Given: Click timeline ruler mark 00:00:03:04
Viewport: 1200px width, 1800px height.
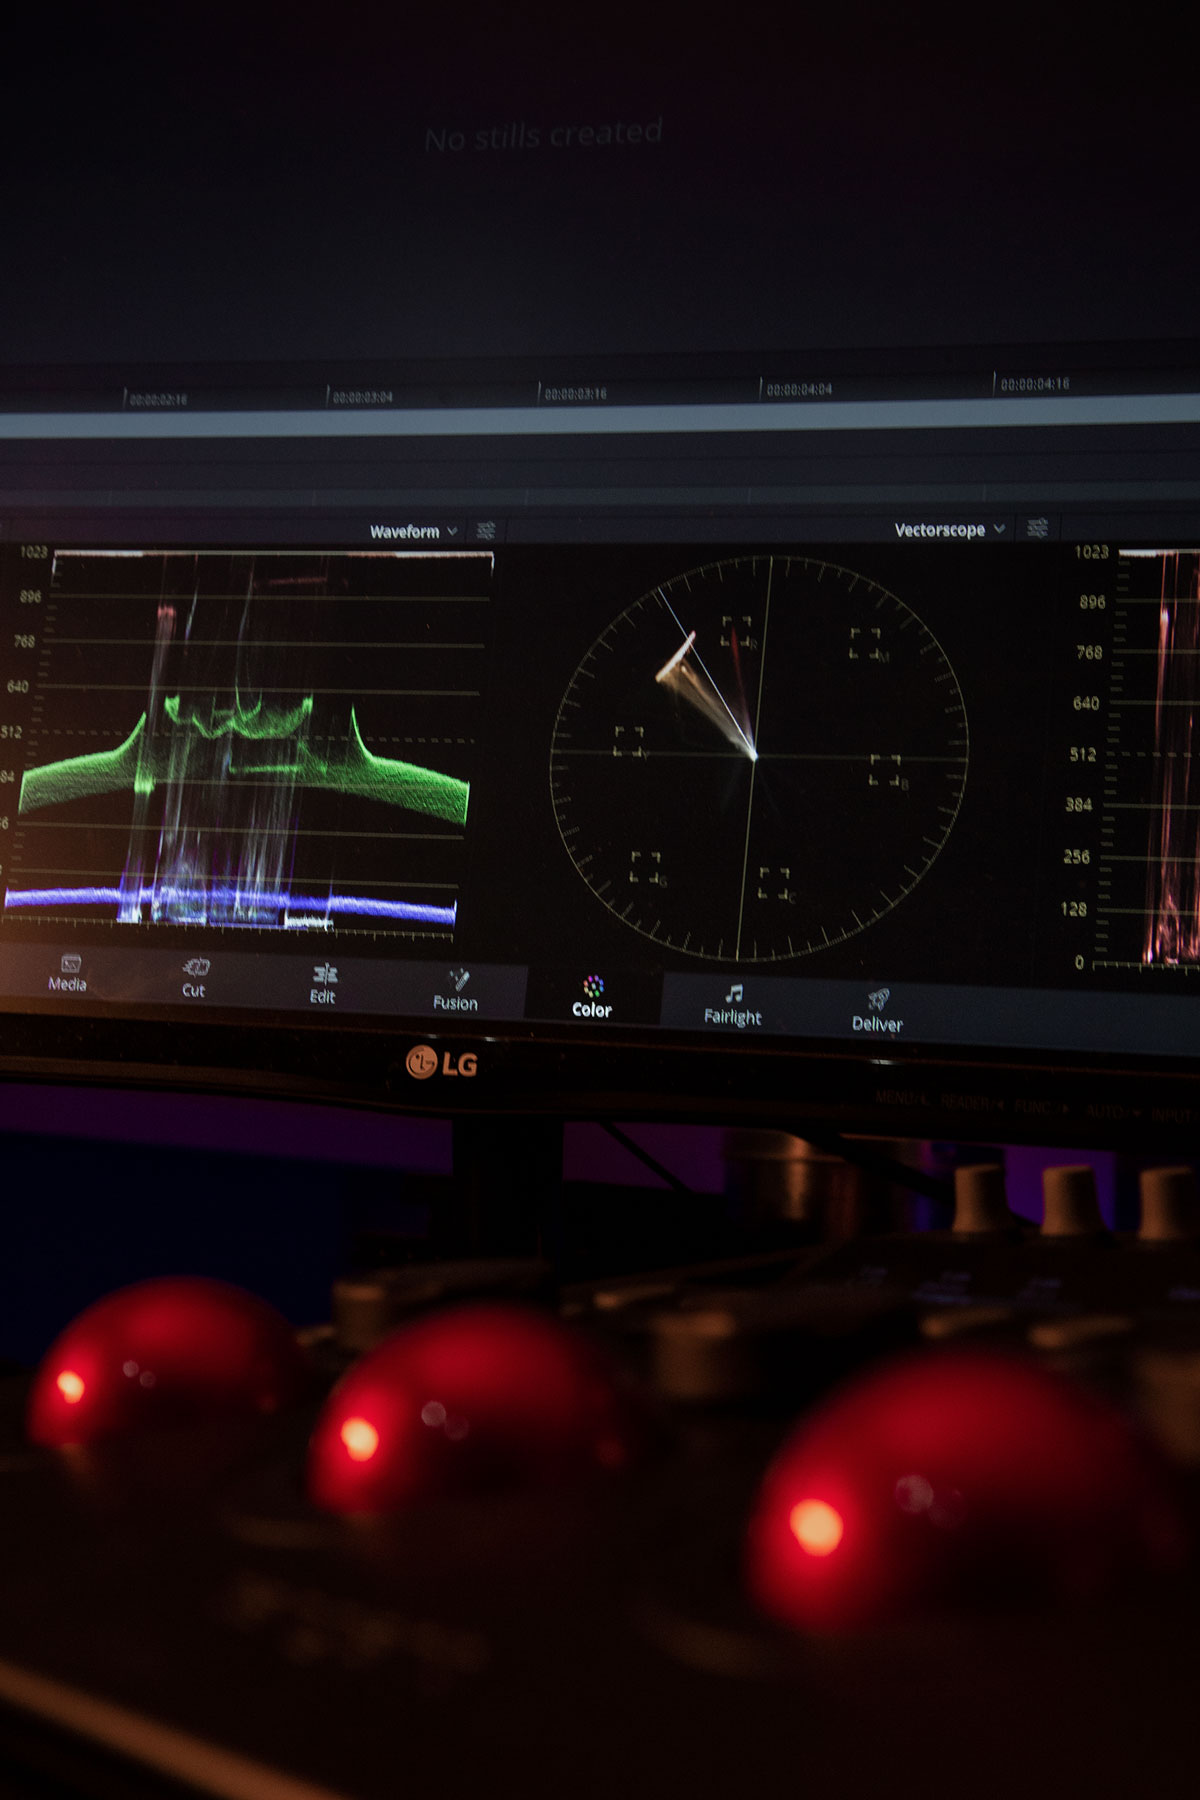Looking at the screenshot, I should point(362,396).
